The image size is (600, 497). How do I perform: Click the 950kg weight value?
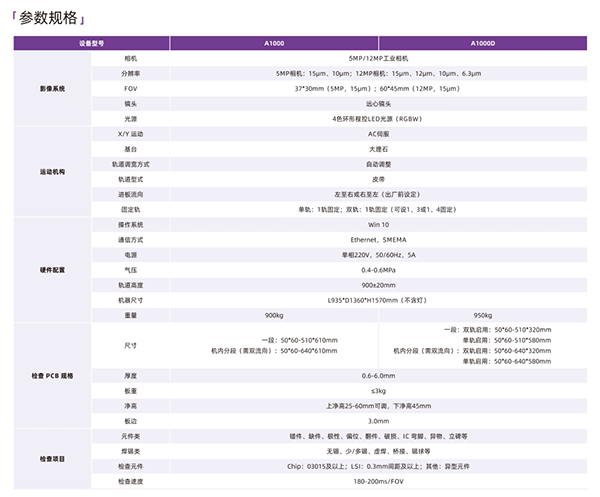[482, 314]
